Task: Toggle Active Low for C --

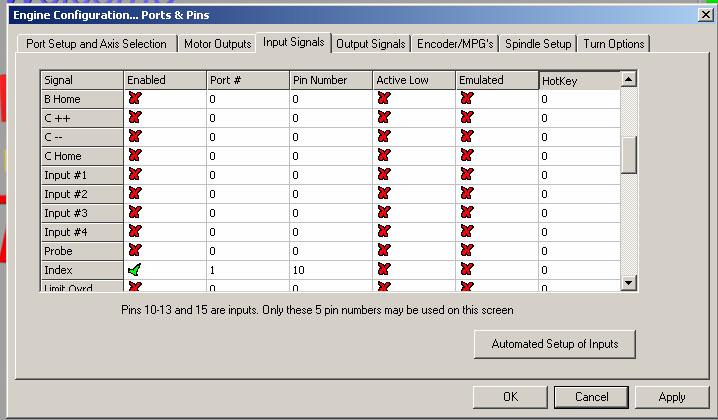Action: (384, 136)
